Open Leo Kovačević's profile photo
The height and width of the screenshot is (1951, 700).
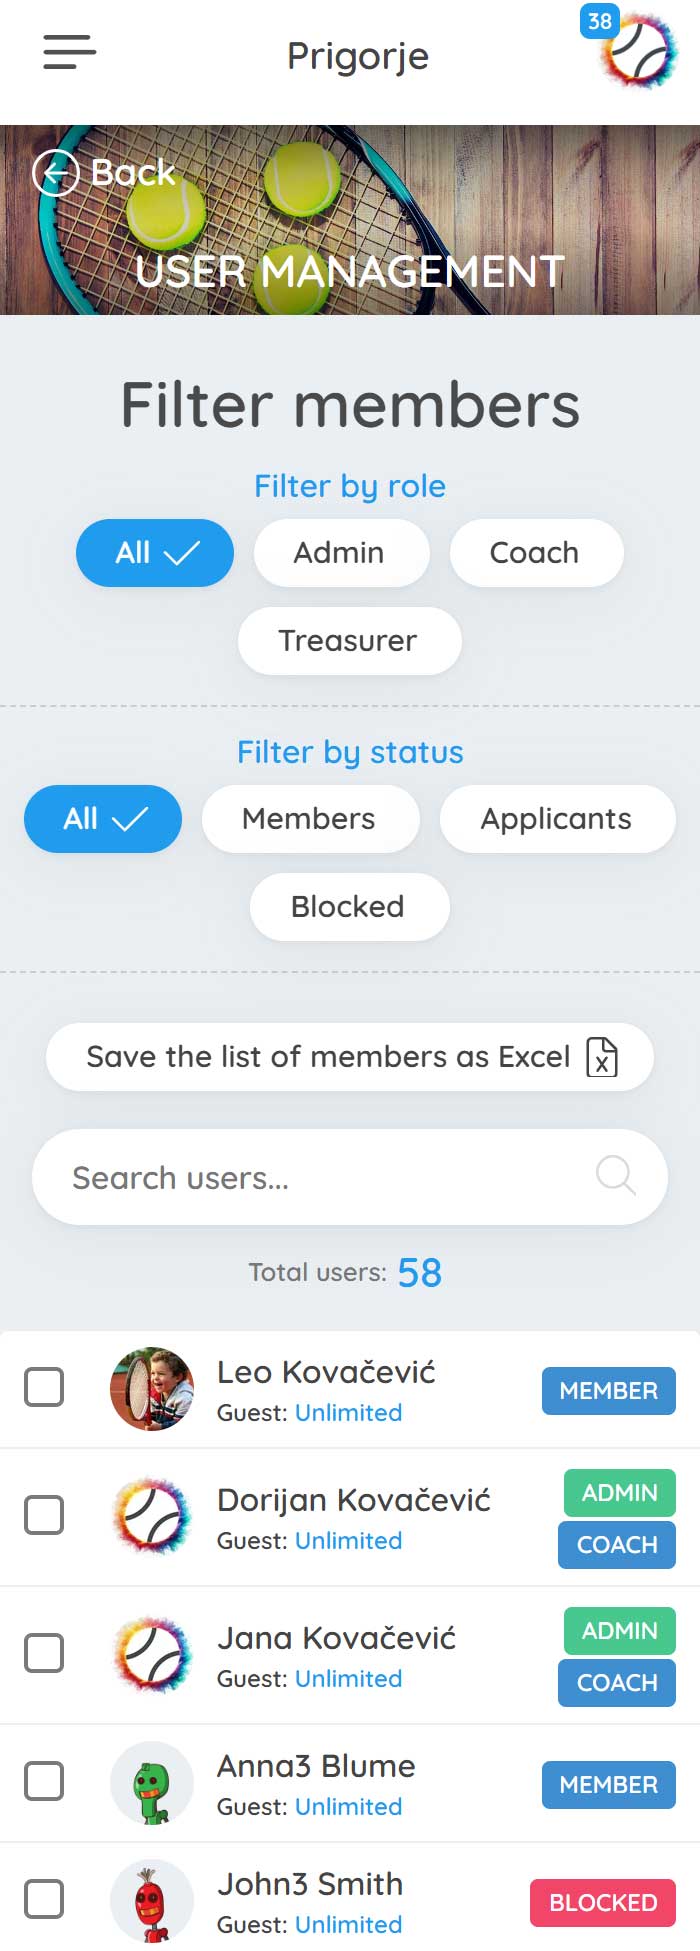(x=152, y=1388)
